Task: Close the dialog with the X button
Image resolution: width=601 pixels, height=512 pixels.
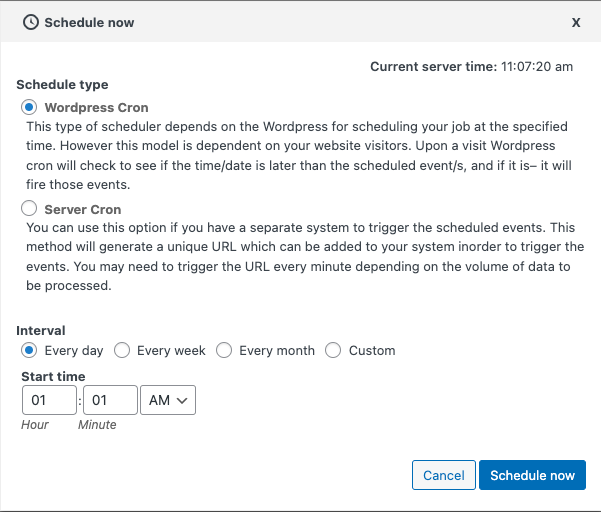Action: click(x=576, y=23)
